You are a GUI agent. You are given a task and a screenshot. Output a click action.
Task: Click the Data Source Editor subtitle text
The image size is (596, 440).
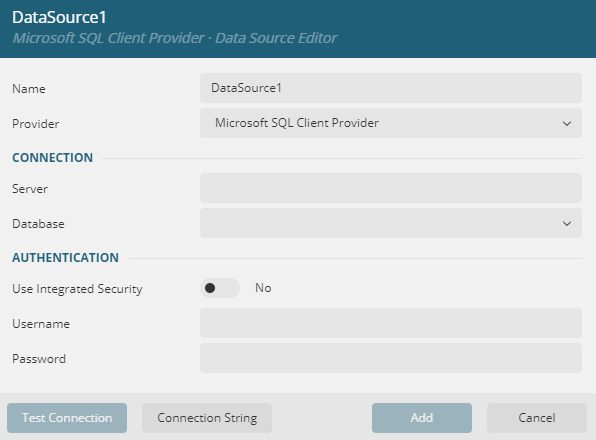[x=276, y=38]
